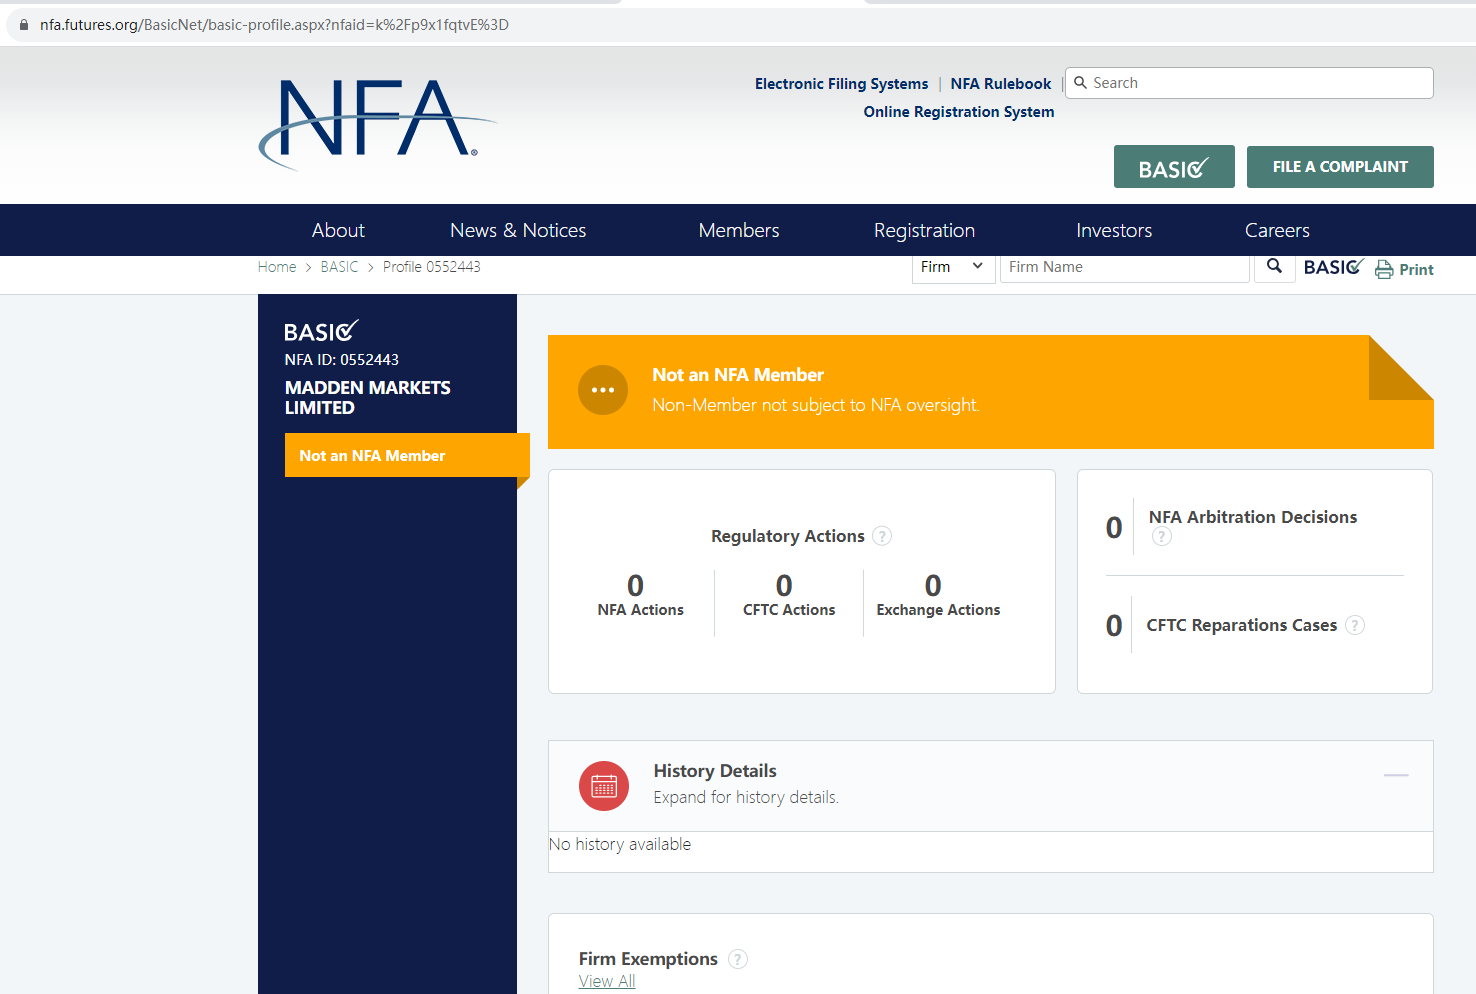Go to the Electronic Filing Systems link
The height and width of the screenshot is (994, 1476).
point(841,84)
